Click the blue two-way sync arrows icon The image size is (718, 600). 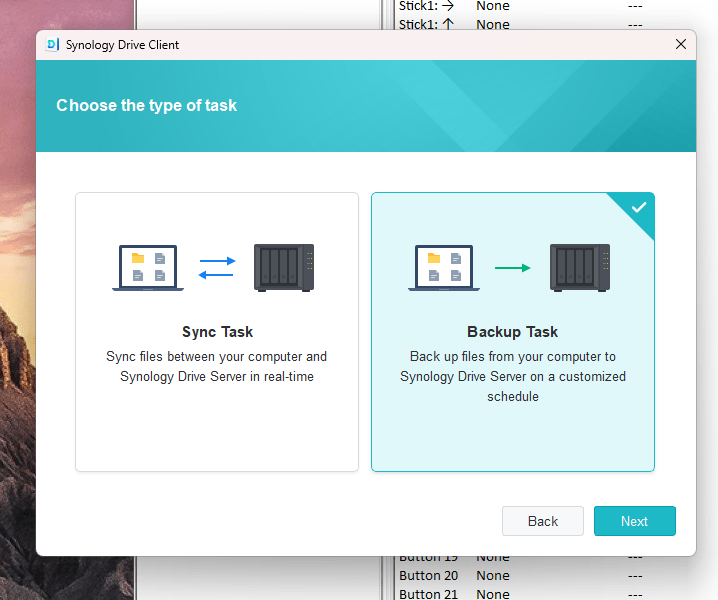pos(217,268)
